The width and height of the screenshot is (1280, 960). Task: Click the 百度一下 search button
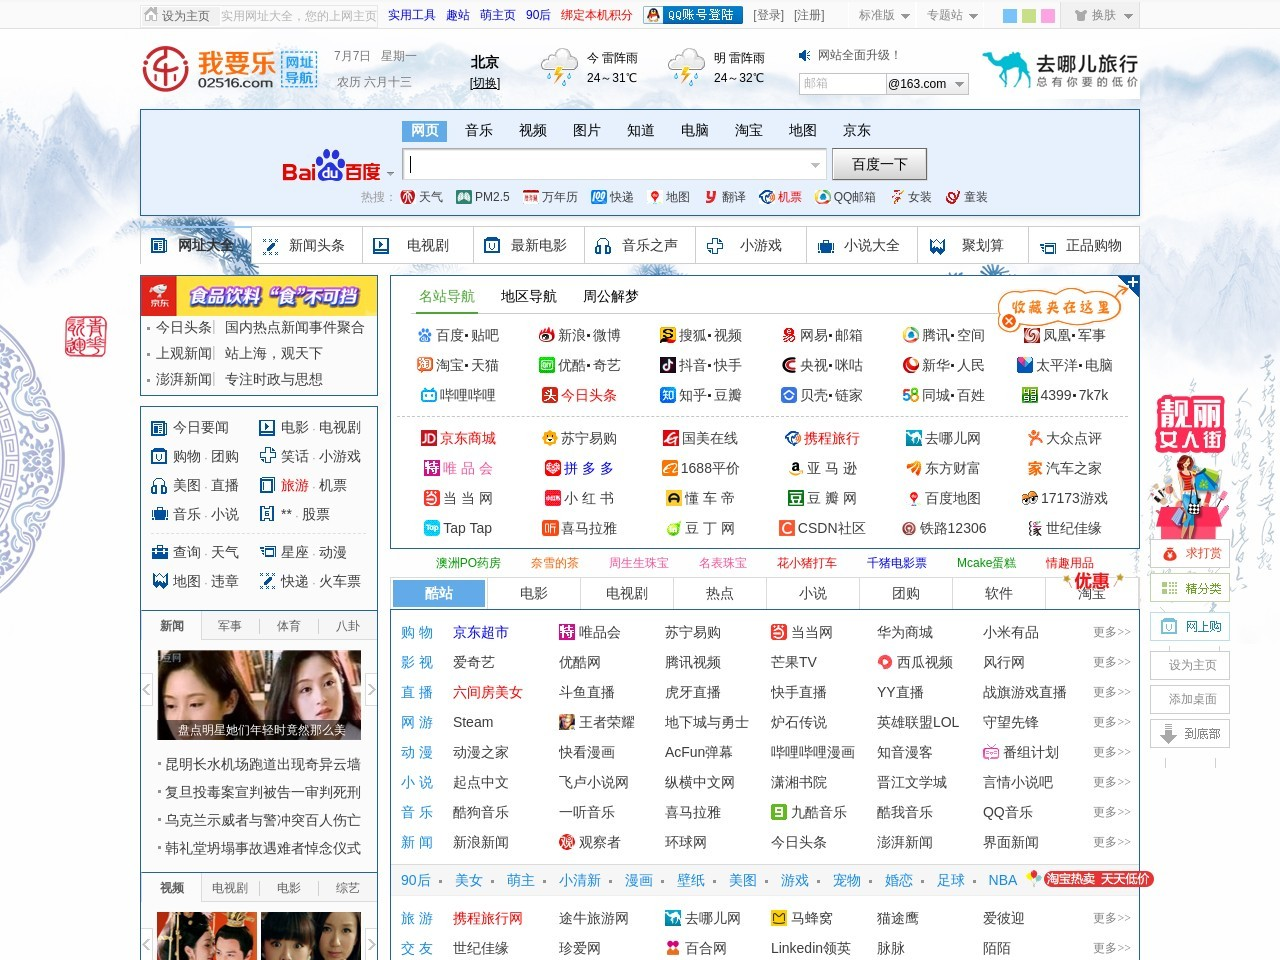coord(880,164)
